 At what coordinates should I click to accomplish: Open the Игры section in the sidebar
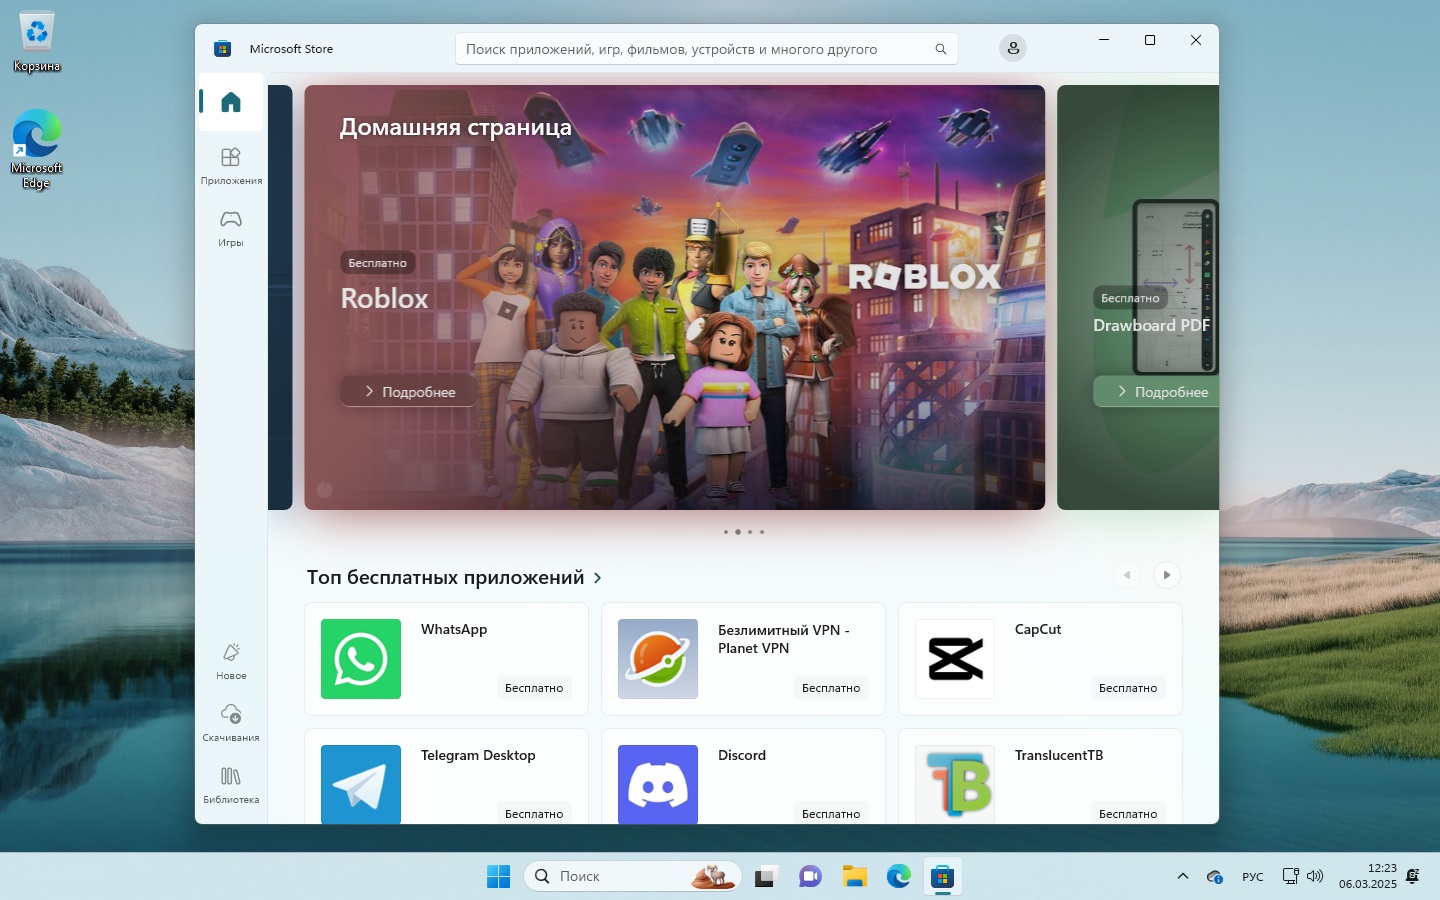(x=231, y=228)
